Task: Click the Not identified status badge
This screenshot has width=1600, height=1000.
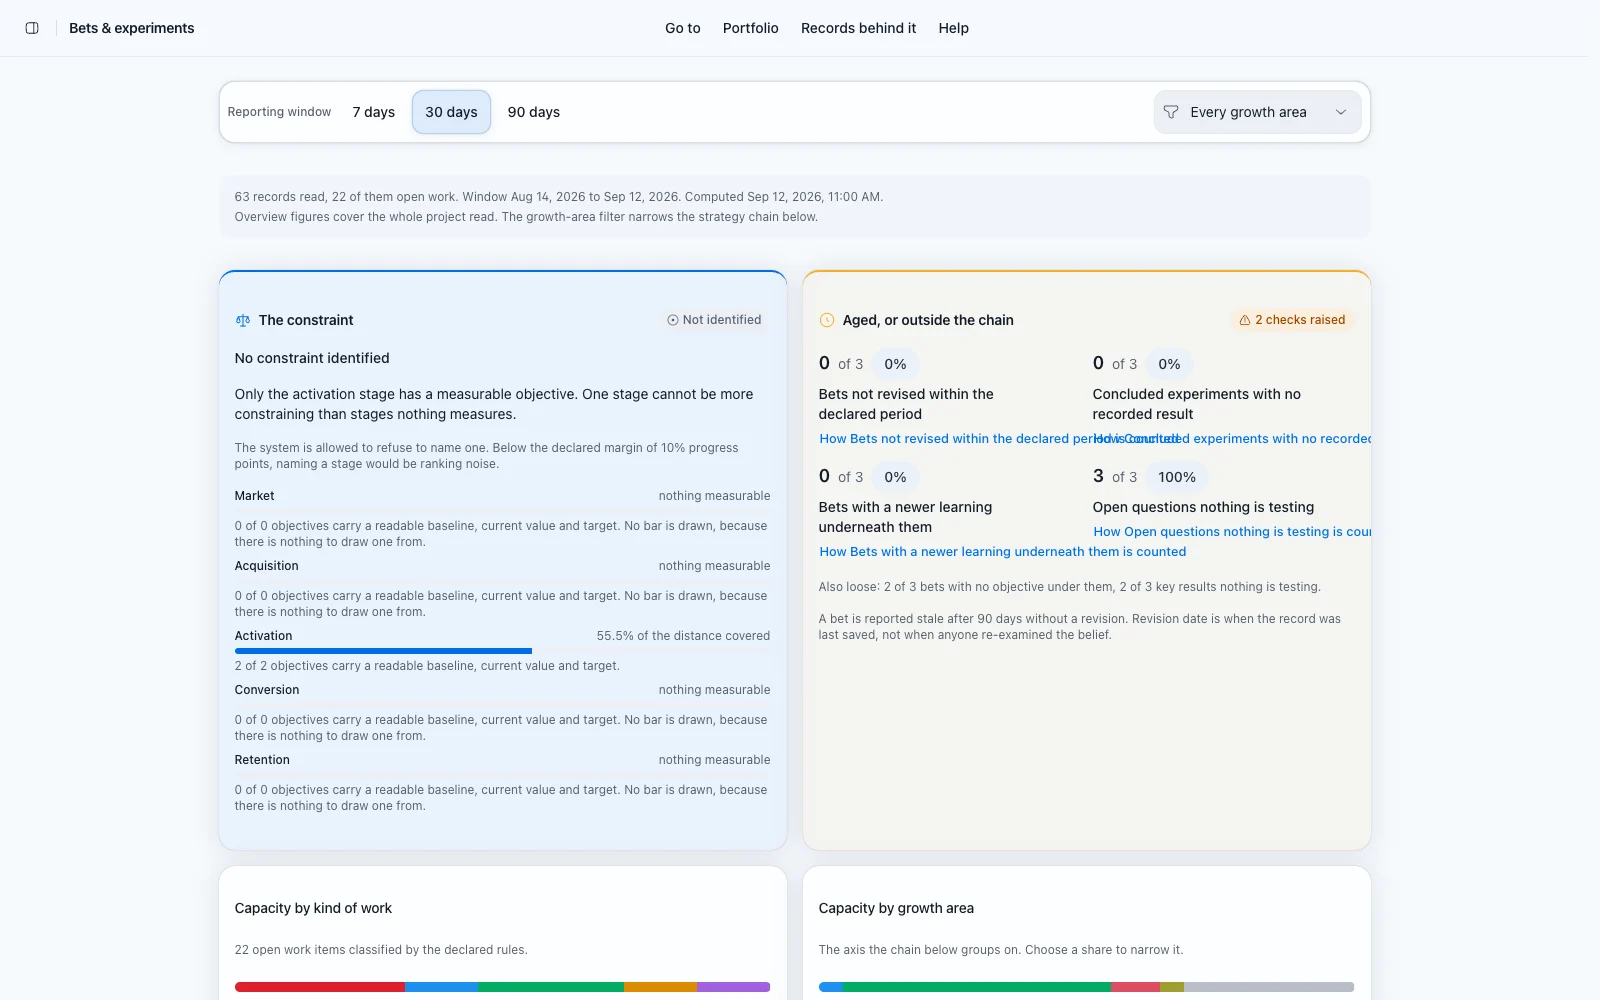Action: pyautogui.click(x=714, y=320)
